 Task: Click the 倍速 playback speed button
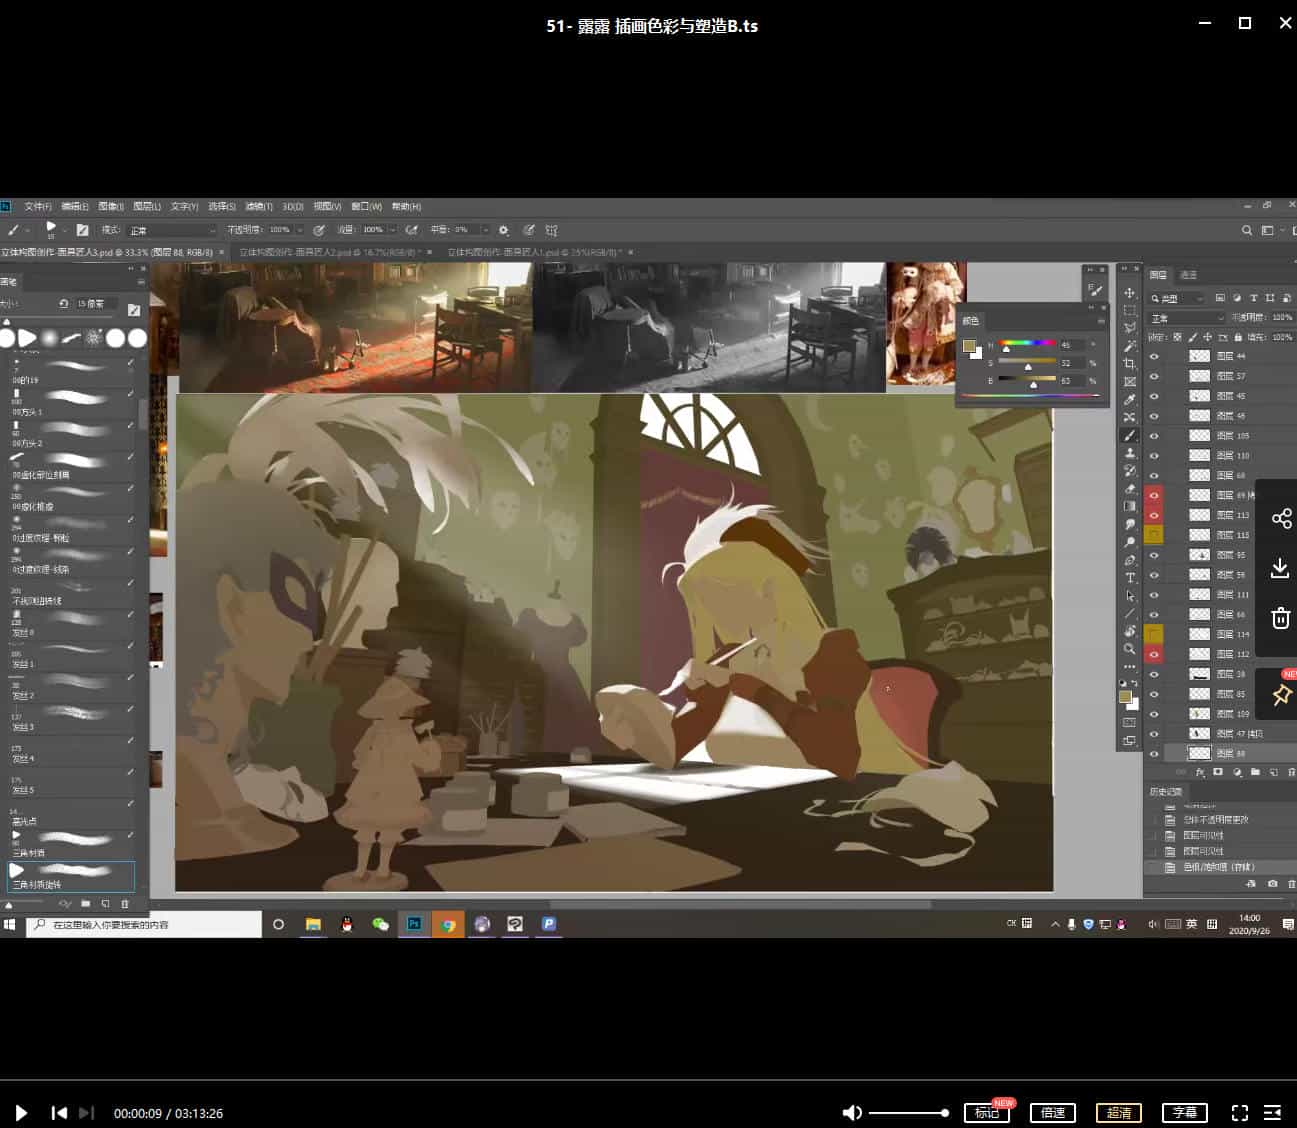(1052, 1113)
